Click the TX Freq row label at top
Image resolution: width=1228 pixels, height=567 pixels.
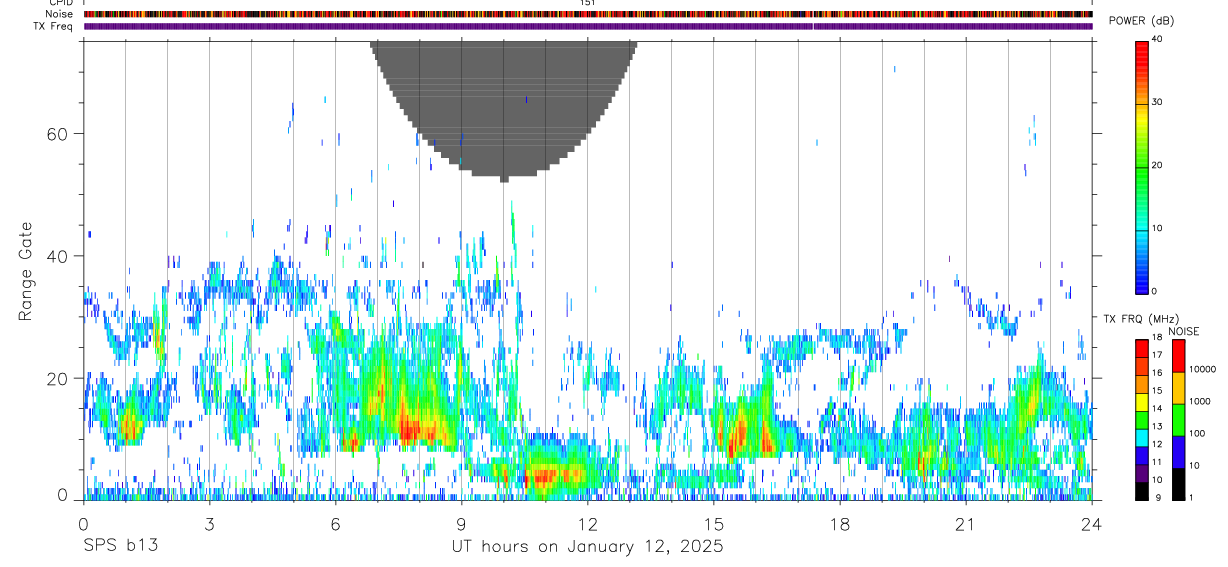click(x=53, y=26)
